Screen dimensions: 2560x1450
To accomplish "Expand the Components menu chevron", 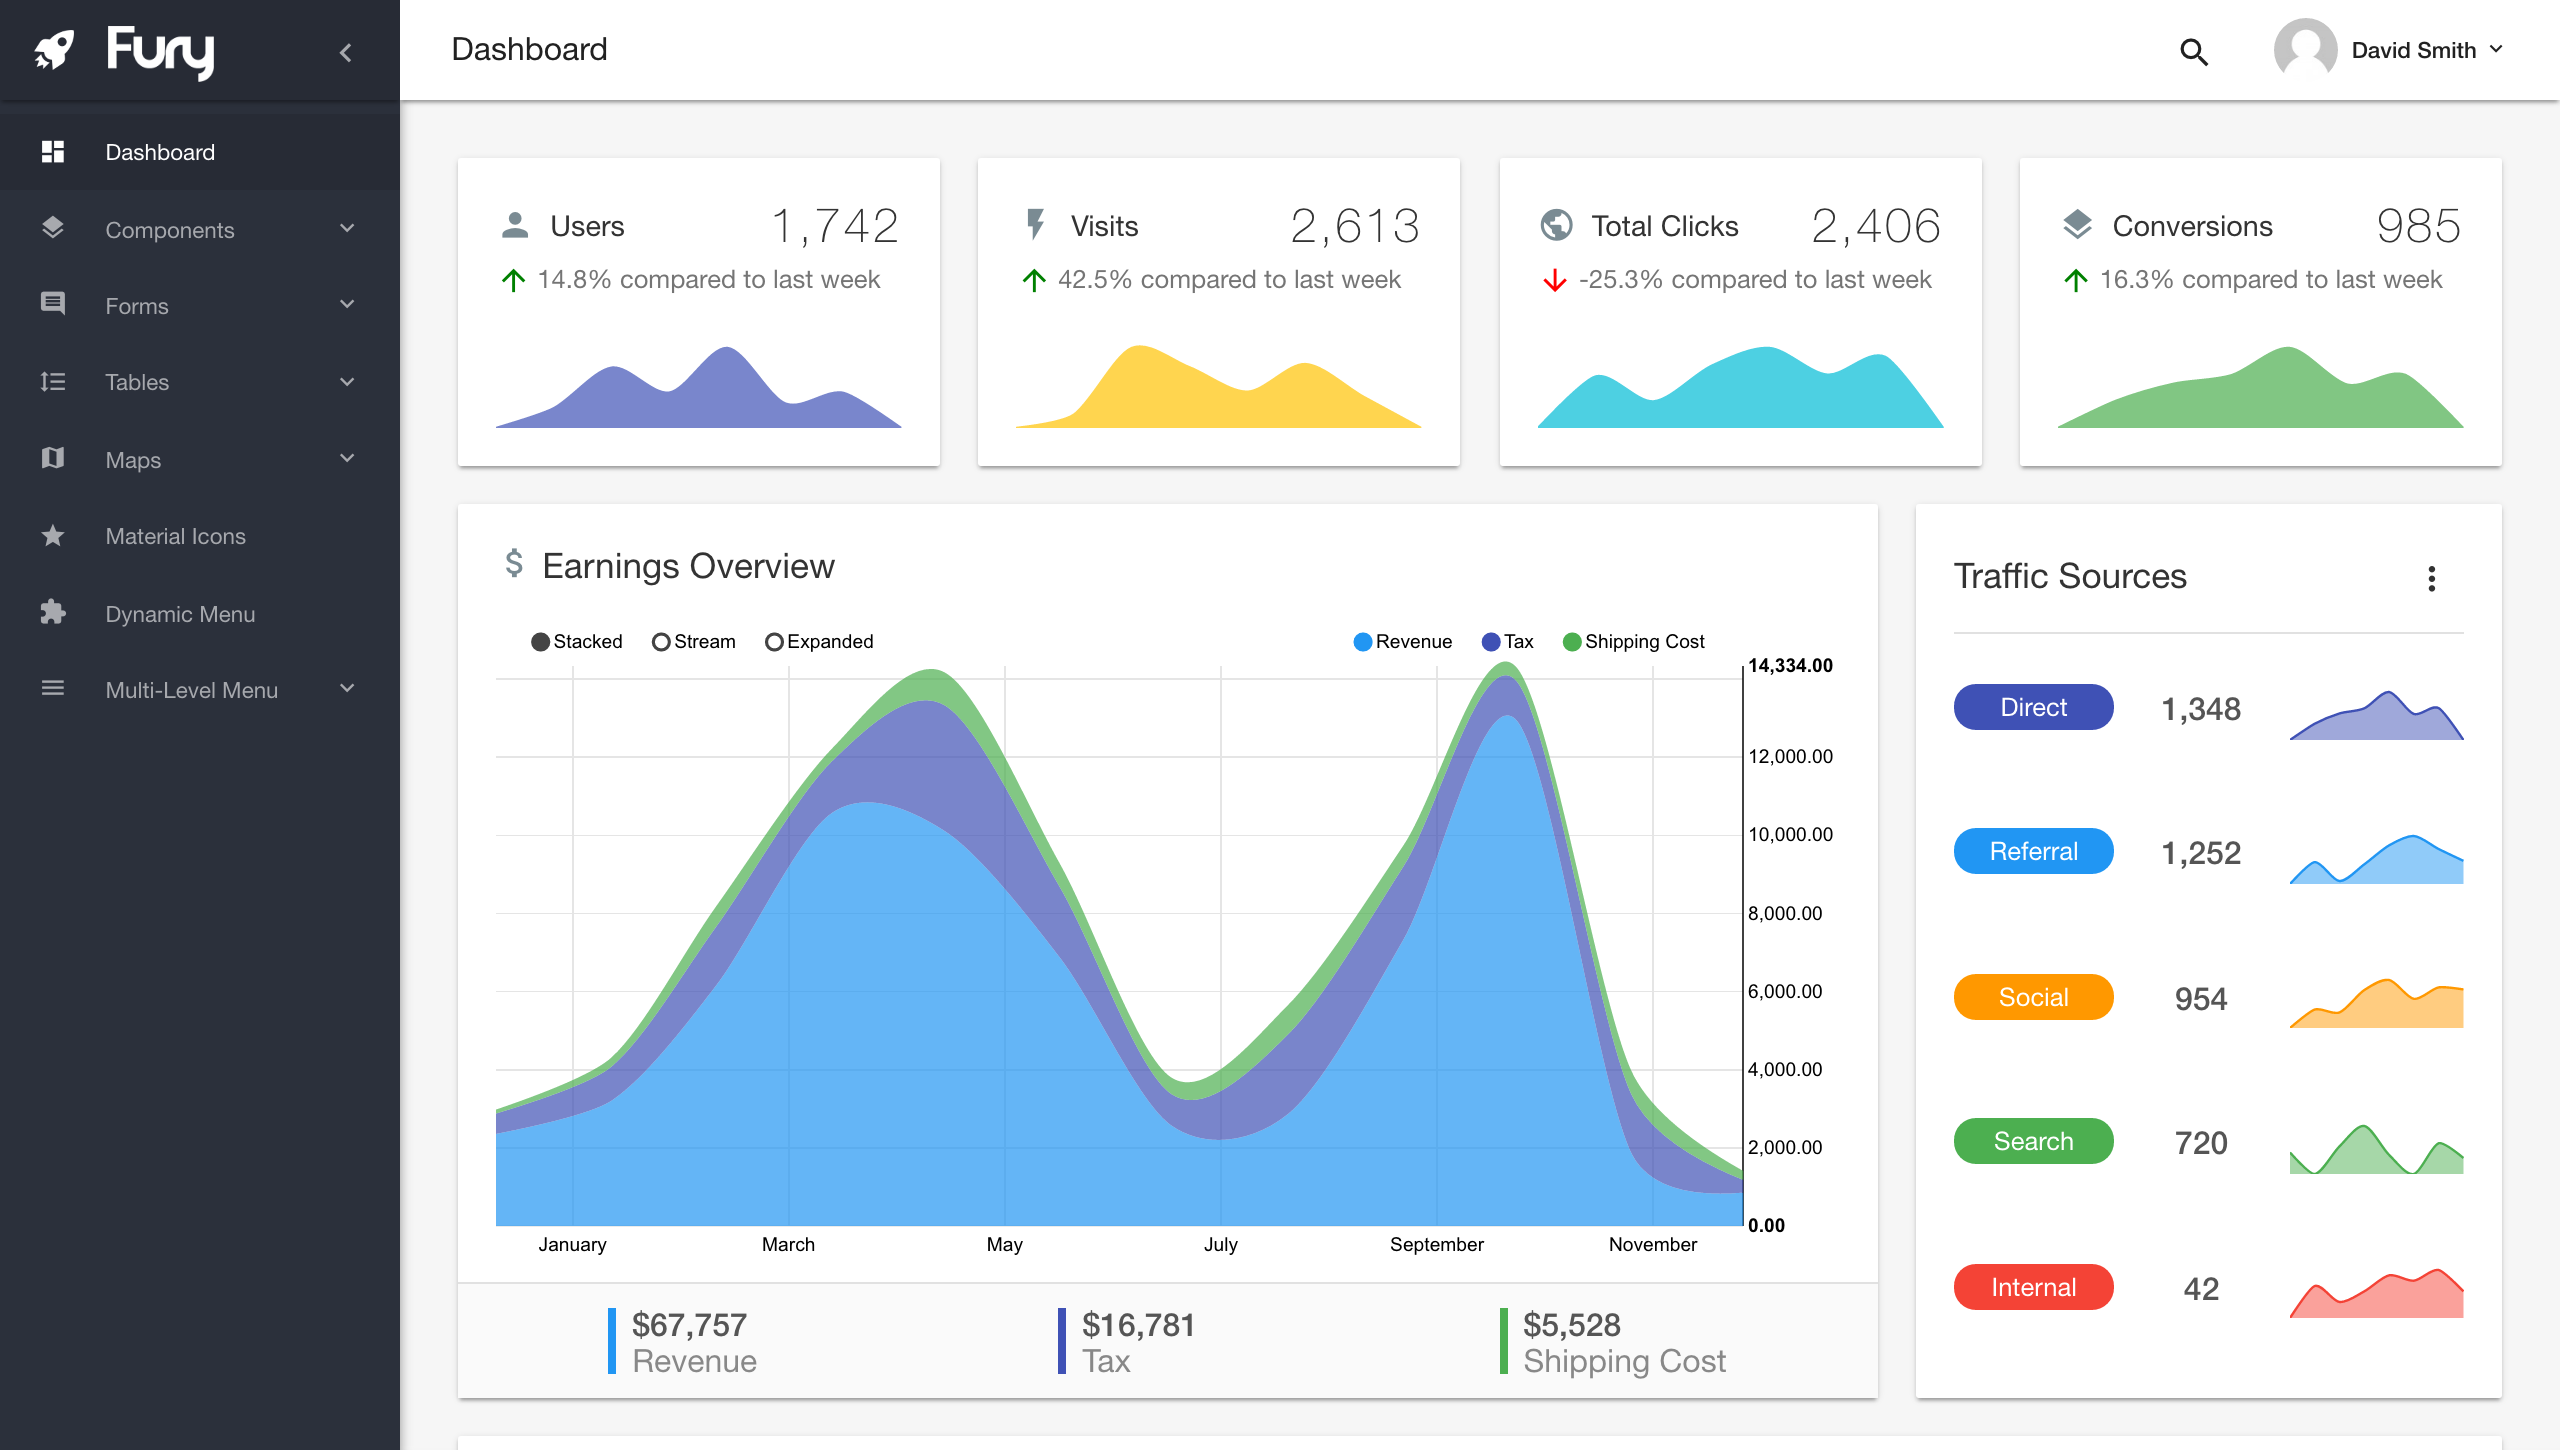I will point(347,229).
